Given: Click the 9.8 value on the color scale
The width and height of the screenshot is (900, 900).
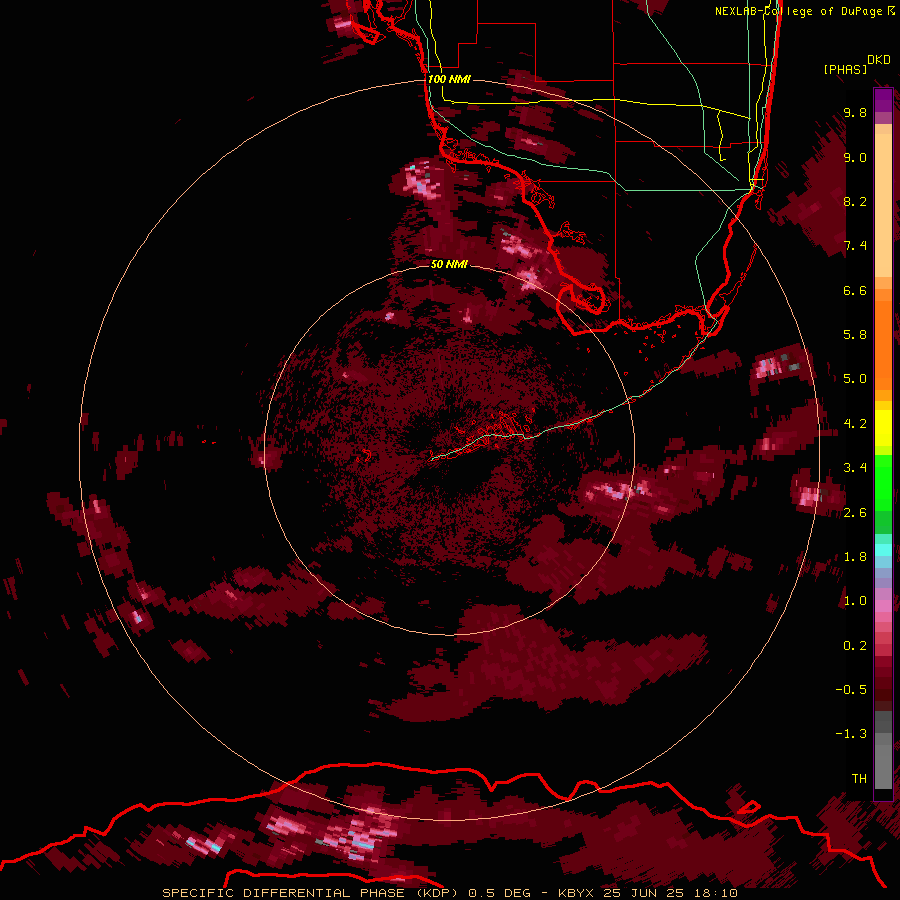Looking at the screenshot, I should [x=855, y=112].
